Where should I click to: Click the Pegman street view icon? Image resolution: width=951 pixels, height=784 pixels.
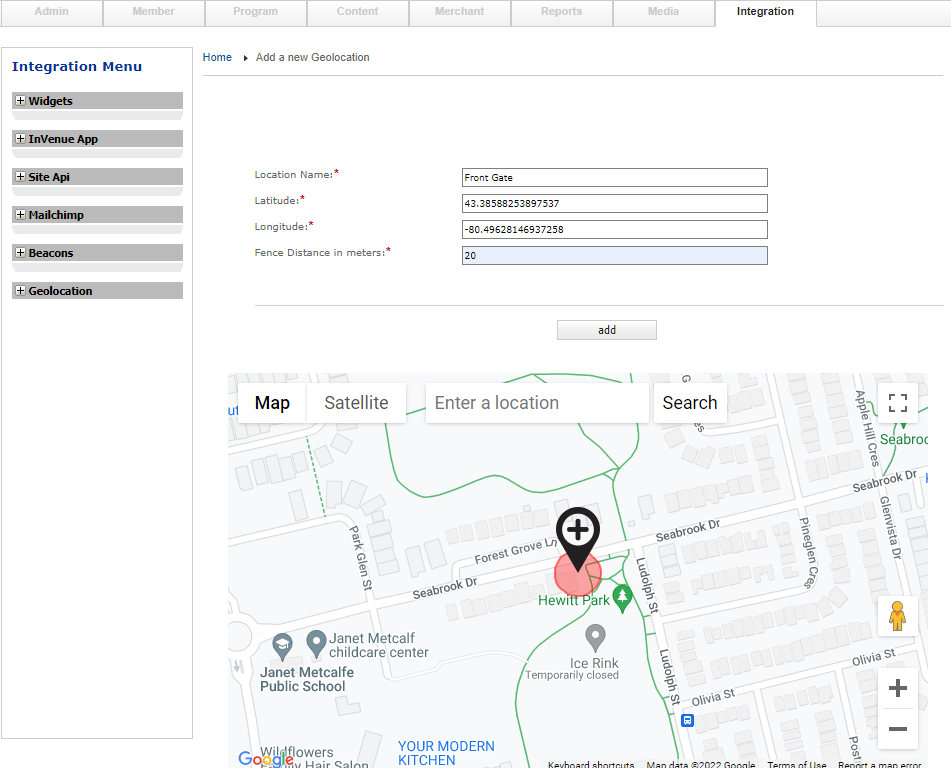click(x=897, y=616)
